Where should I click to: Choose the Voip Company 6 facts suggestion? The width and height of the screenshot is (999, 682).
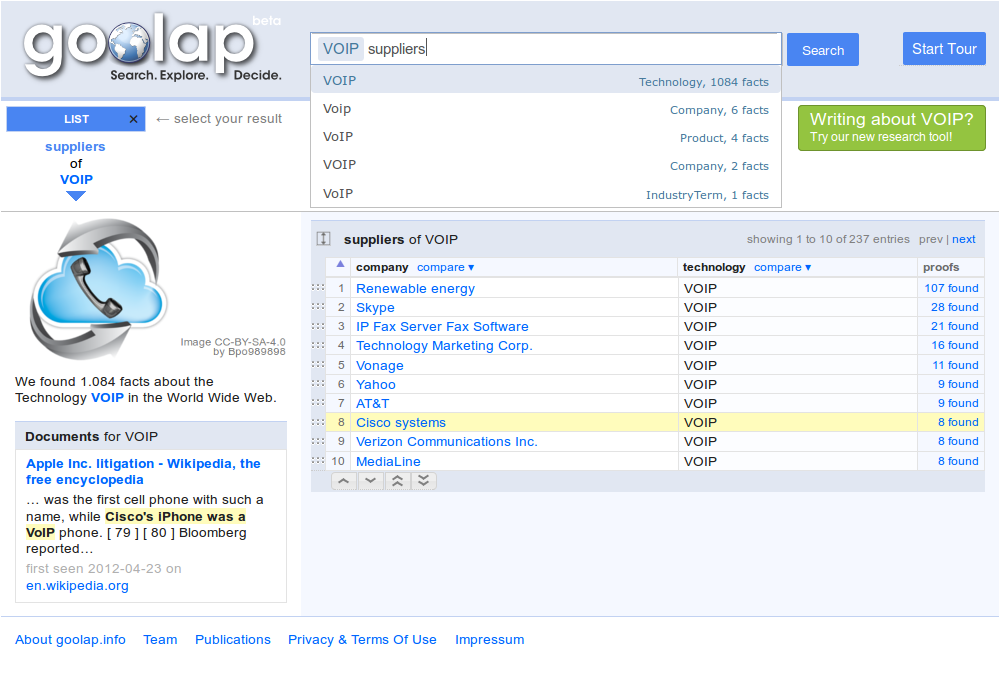coord(545,109)
